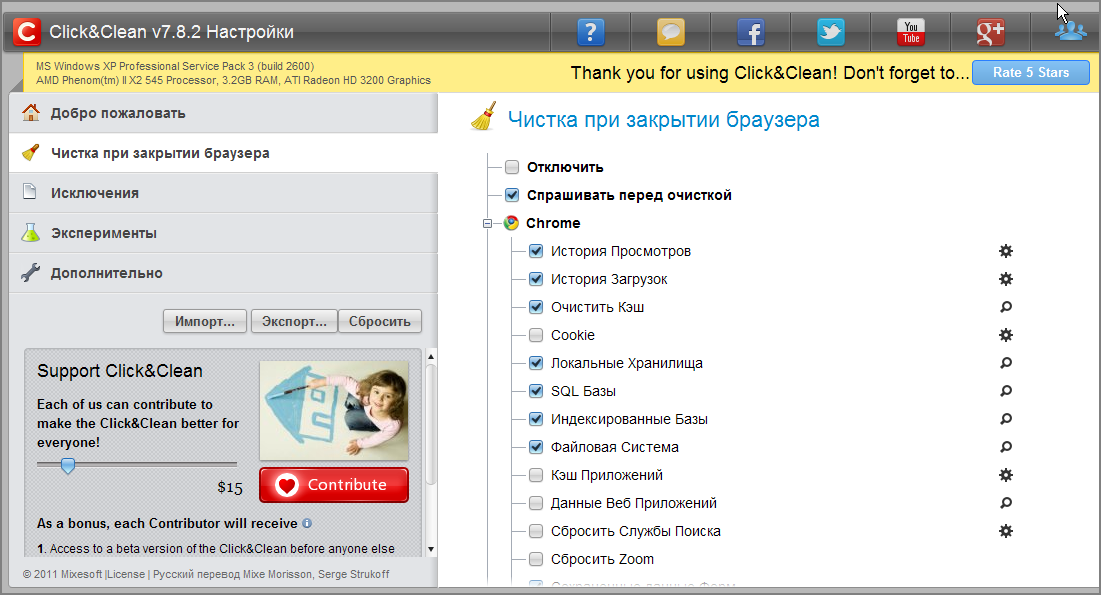Click the community people icon

[1070, 31]
